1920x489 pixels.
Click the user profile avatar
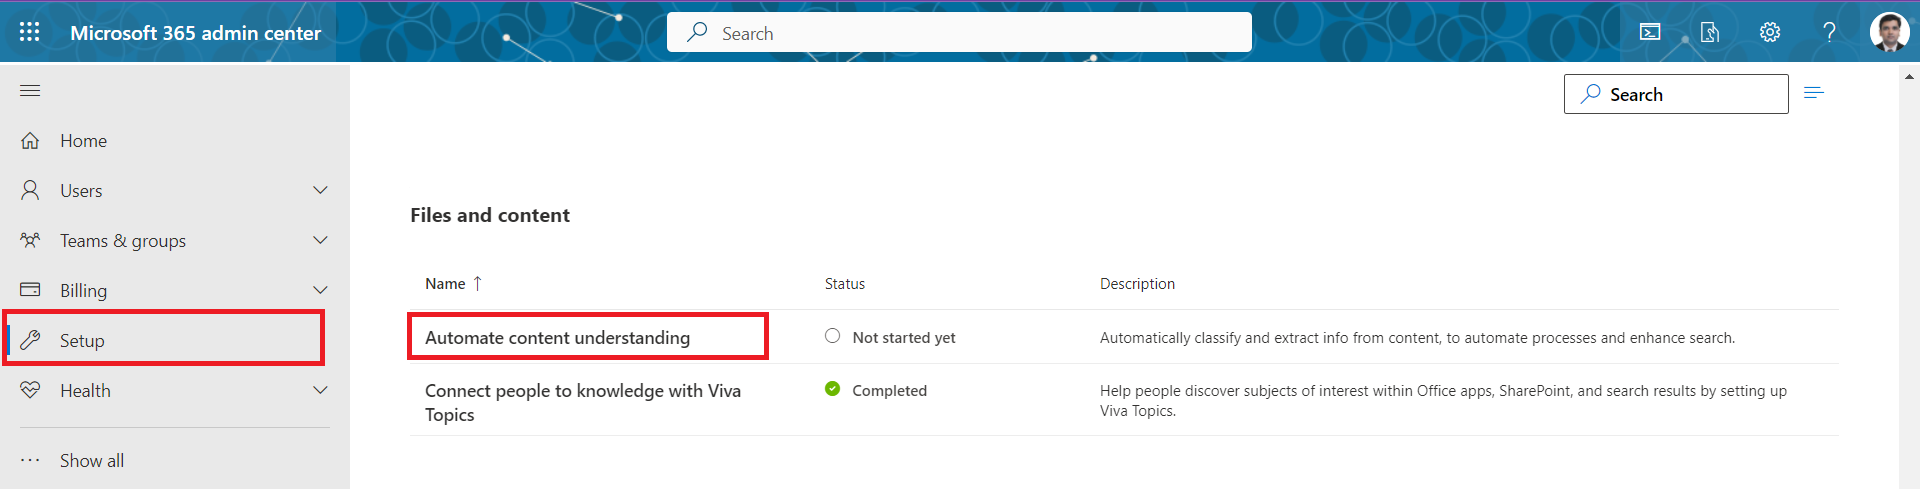(x=1889, y=32)
